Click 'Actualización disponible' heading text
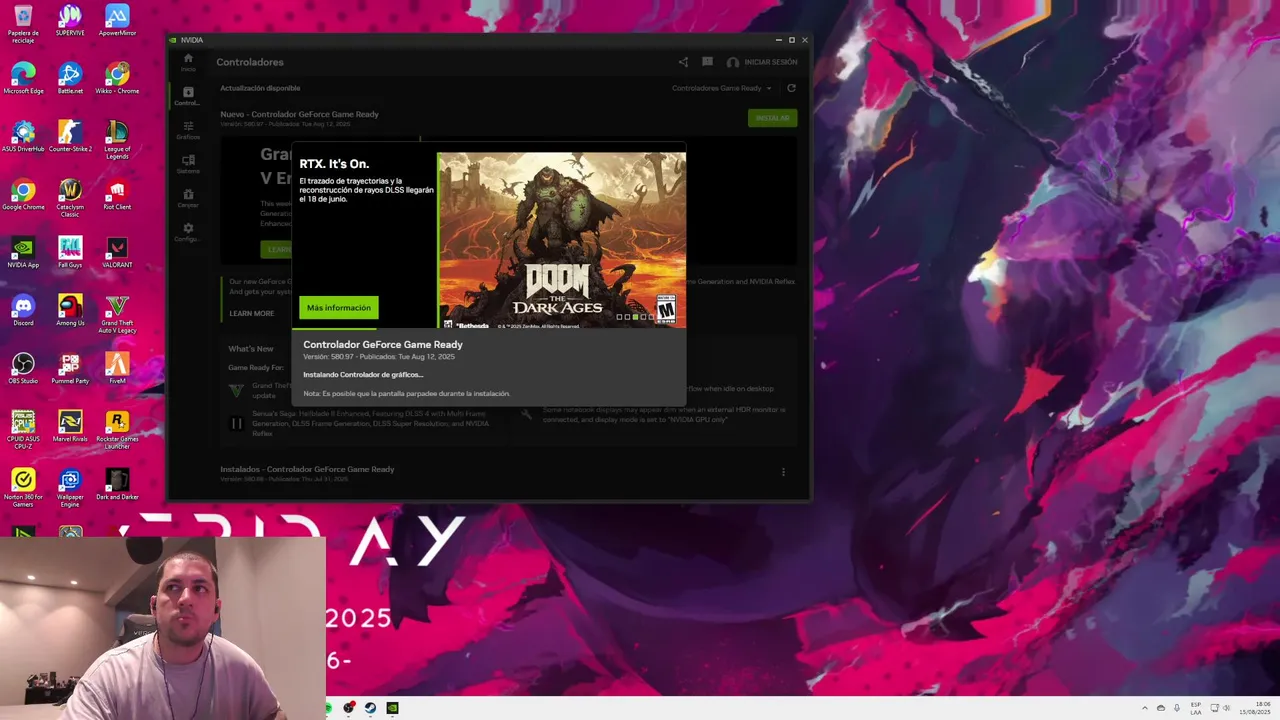Viewport: 1280px width, 720px height. pyautogui.click(x=260, y=88)
